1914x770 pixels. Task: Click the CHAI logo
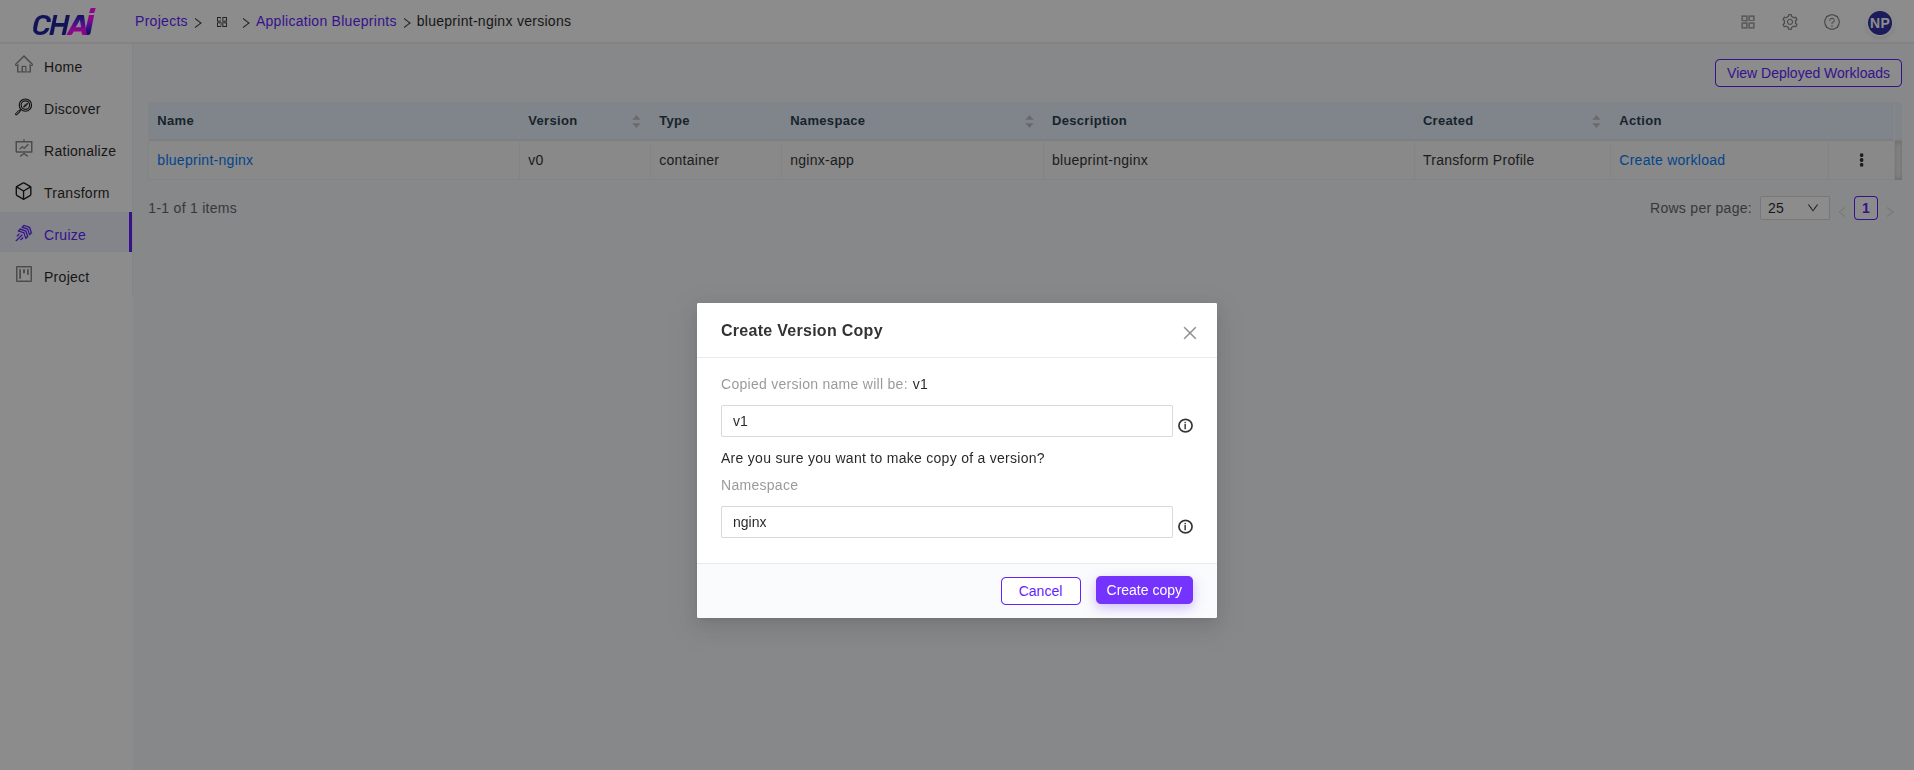(x=64, y=23)
